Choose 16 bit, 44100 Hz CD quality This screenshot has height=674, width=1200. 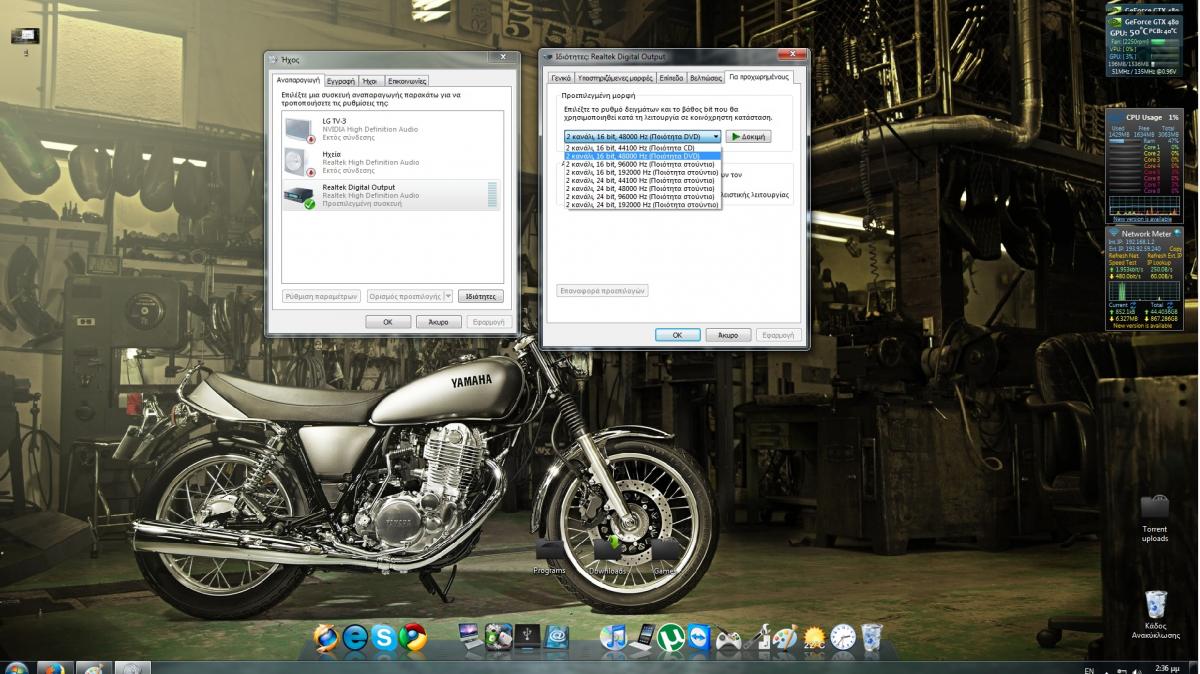tap(644, 148)
